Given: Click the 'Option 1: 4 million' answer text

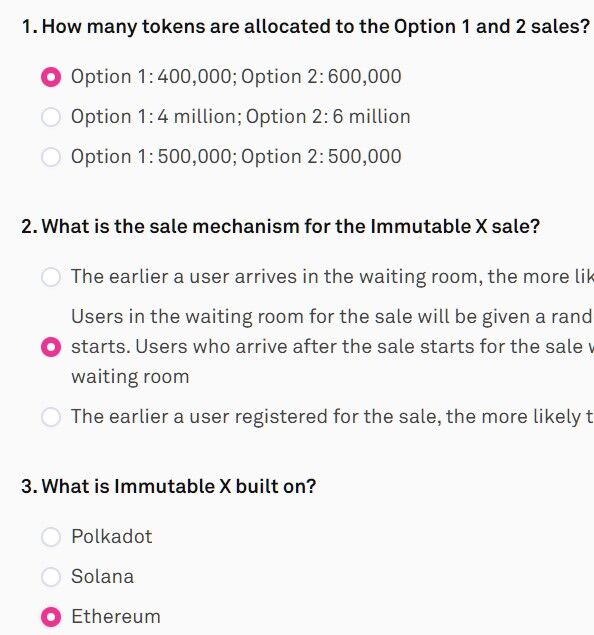Looking at the screenshot, I should tap(241, 117).
